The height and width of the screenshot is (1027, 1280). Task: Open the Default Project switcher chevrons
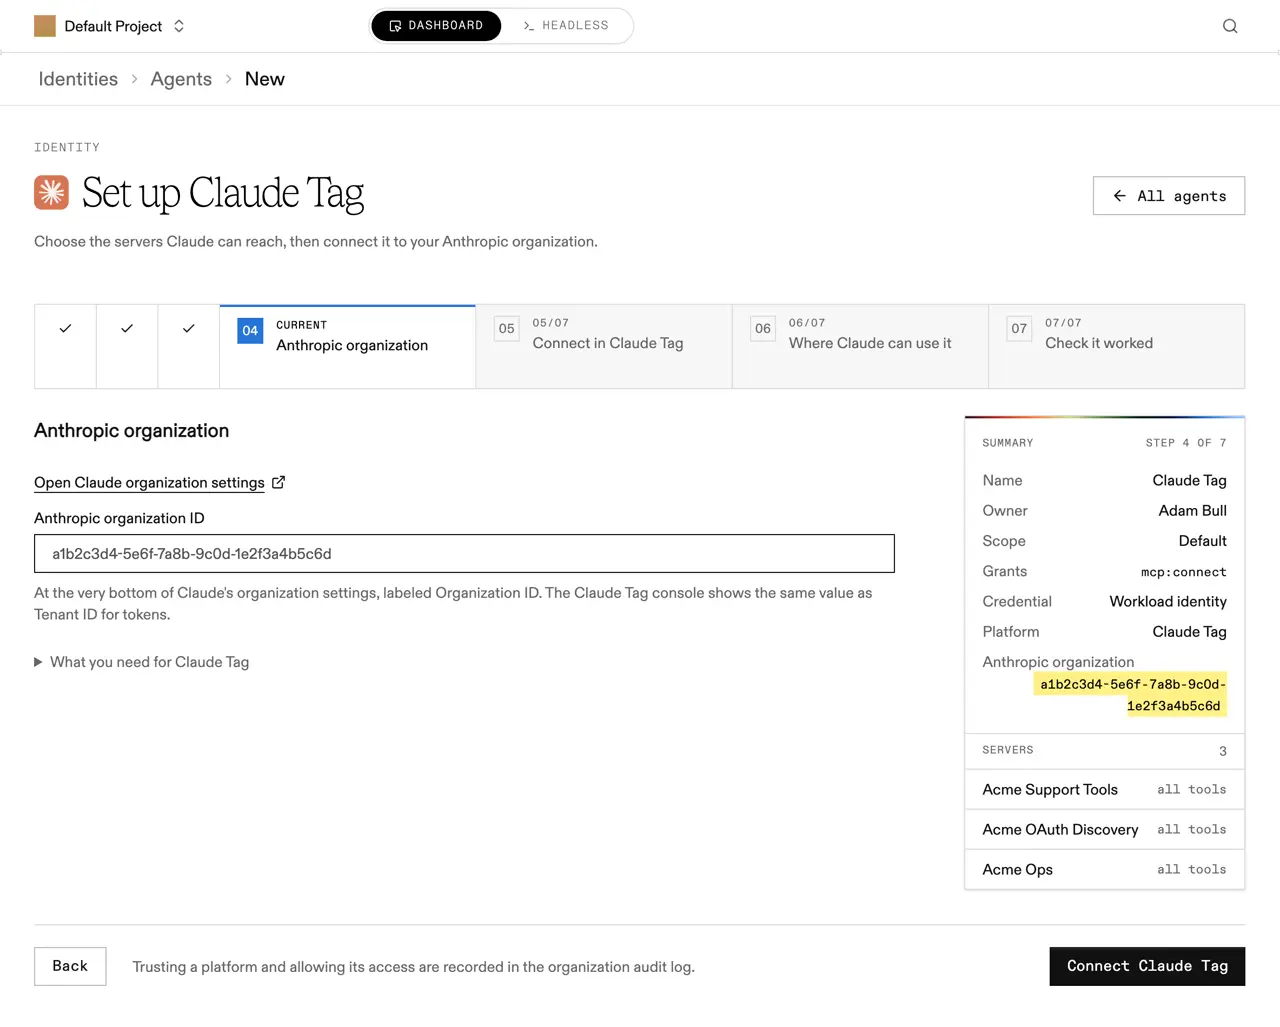click(179, 26)
